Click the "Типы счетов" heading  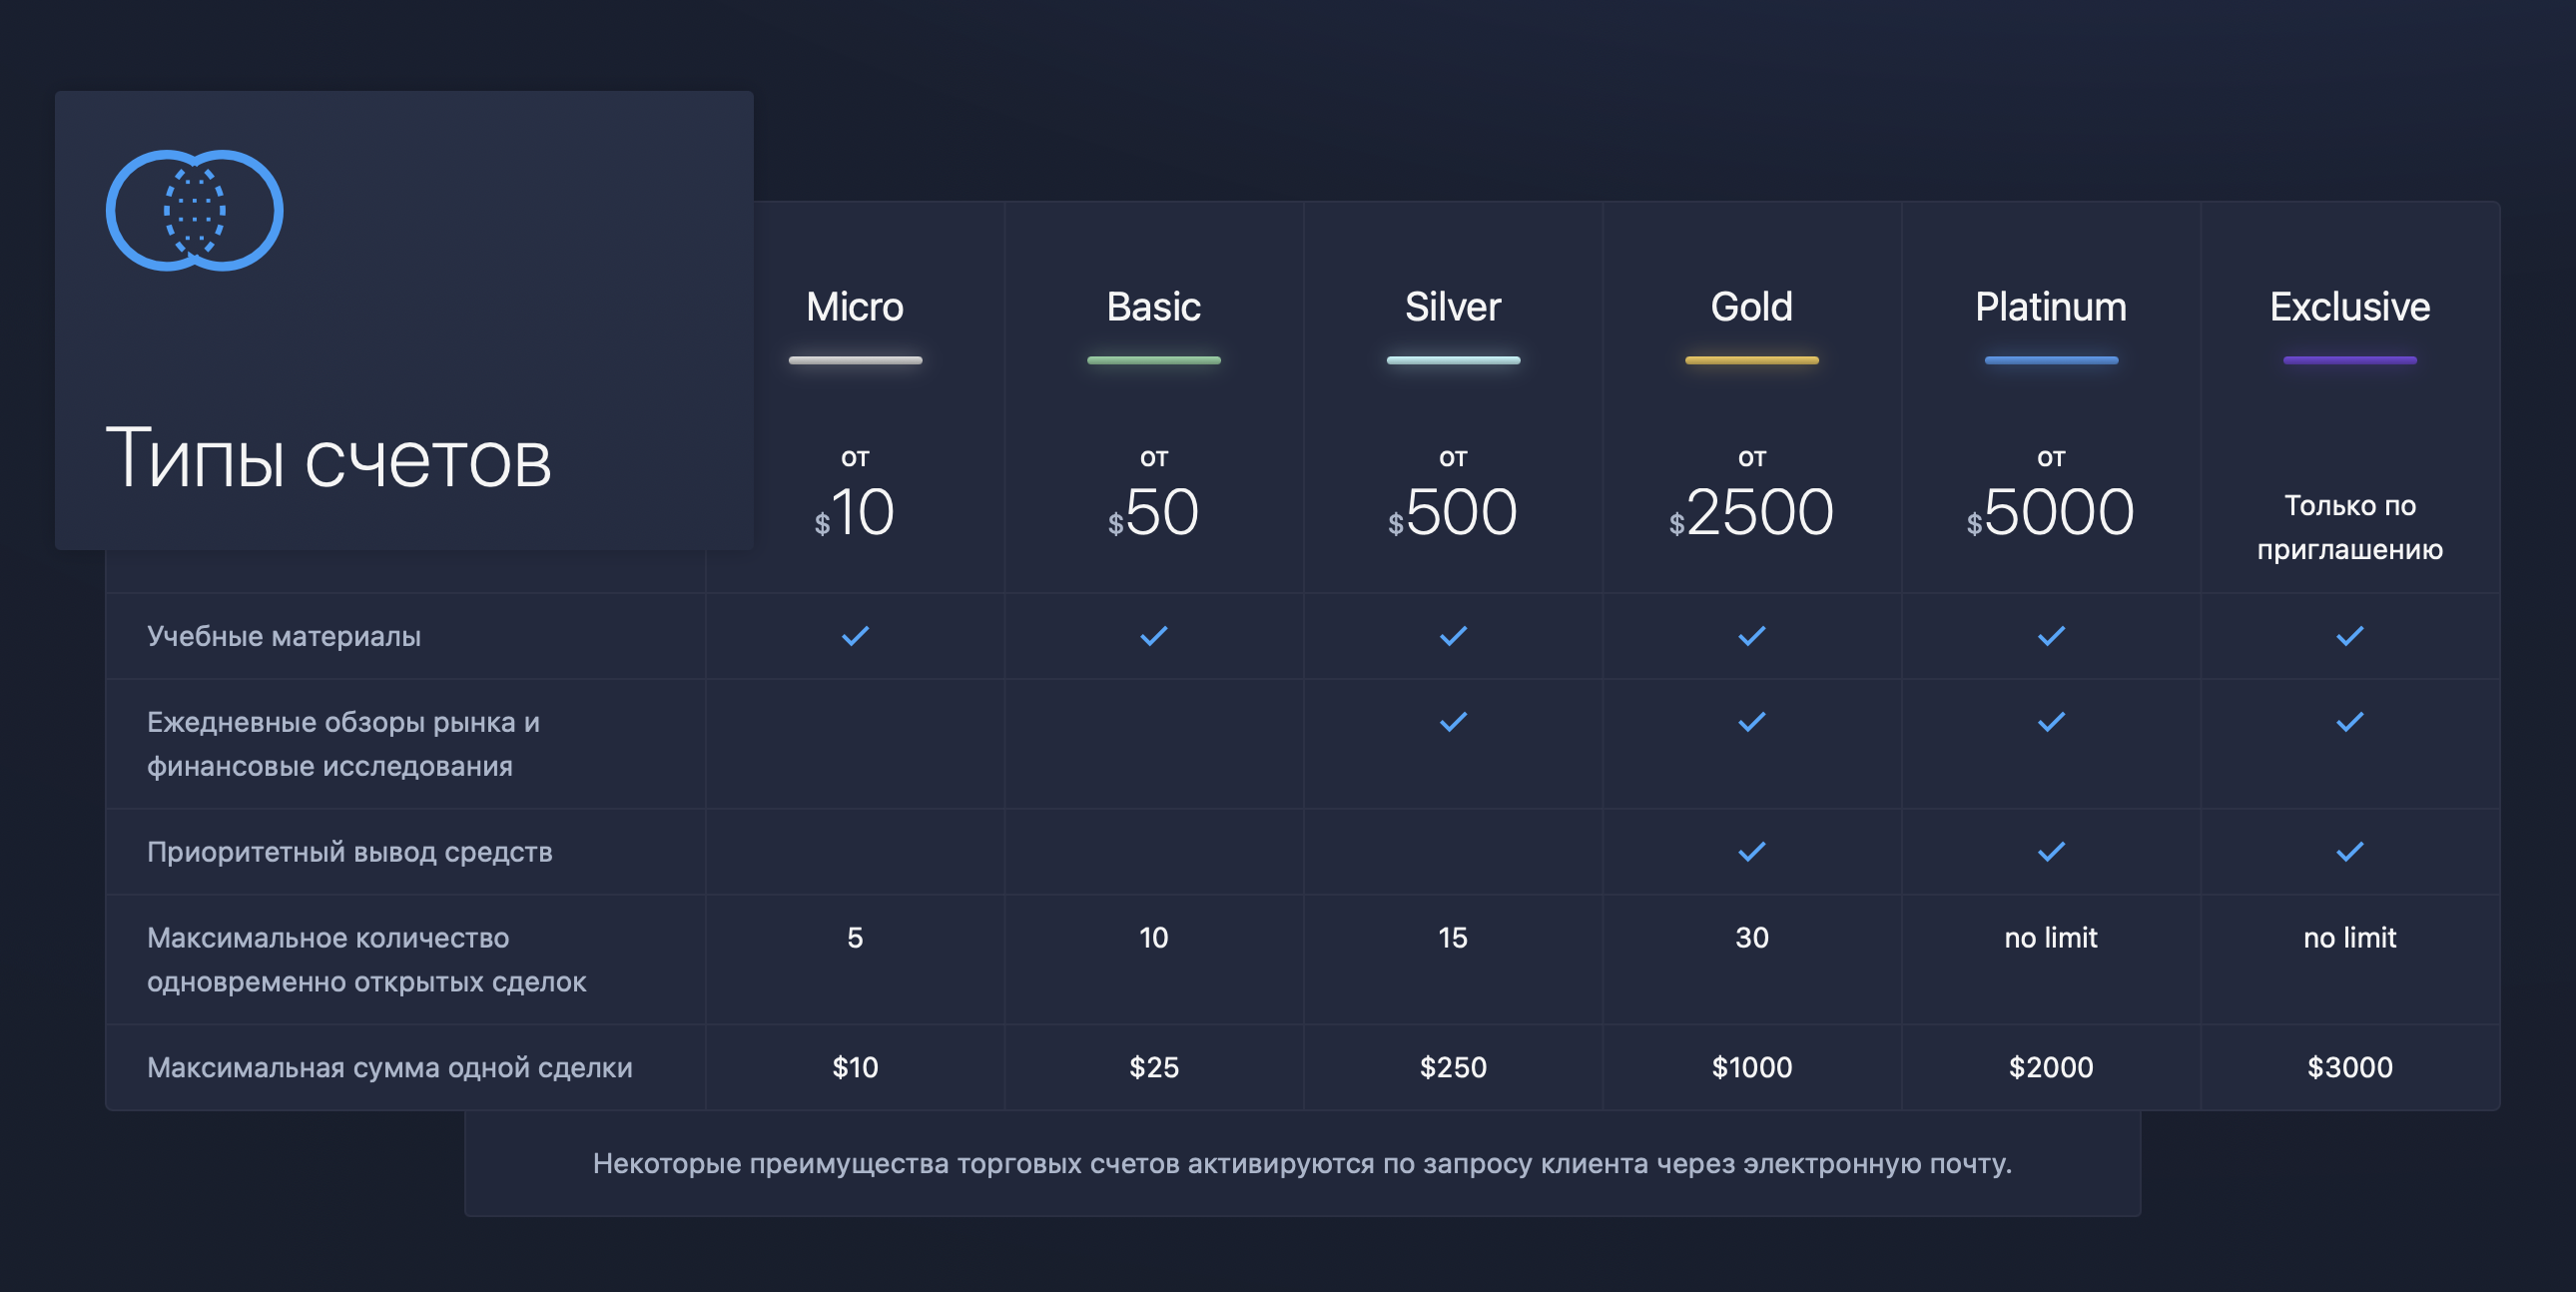328,459
